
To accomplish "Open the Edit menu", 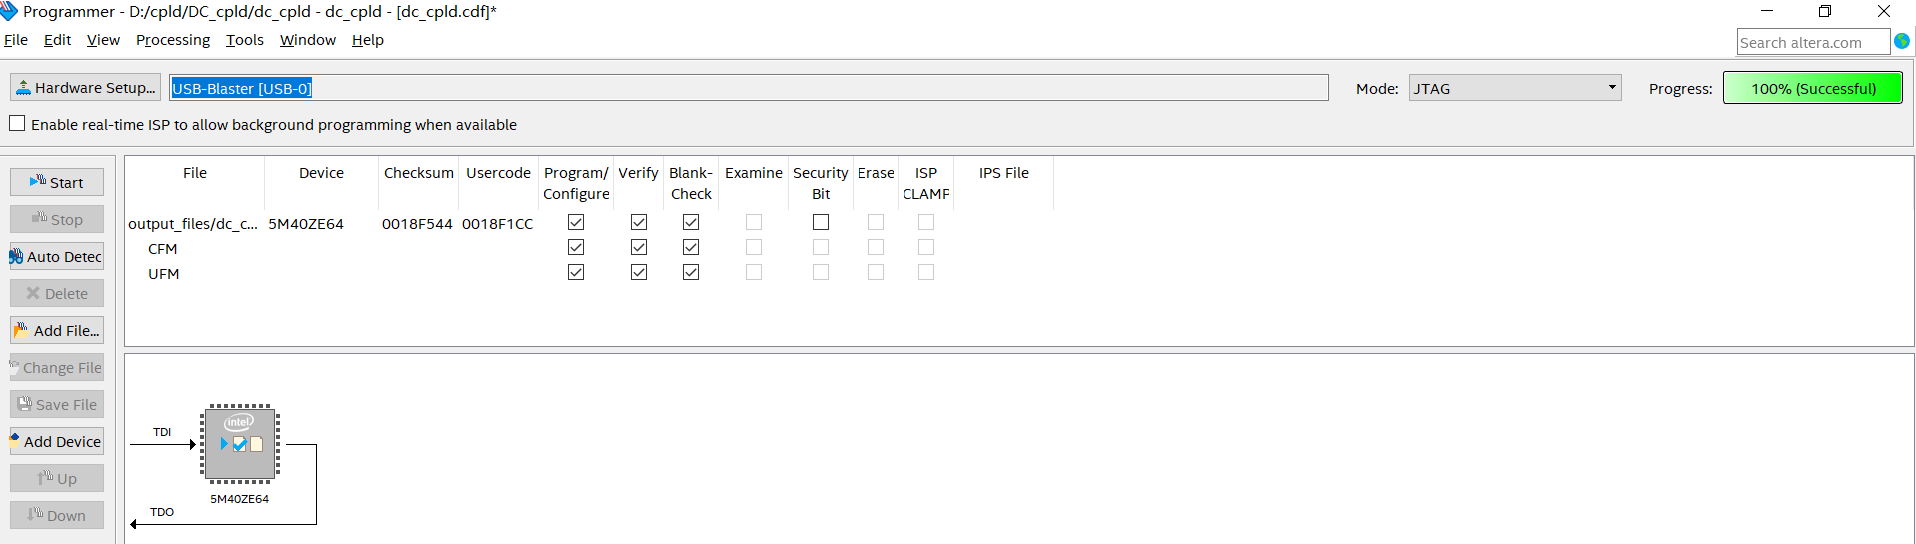I will pos(57,40).
